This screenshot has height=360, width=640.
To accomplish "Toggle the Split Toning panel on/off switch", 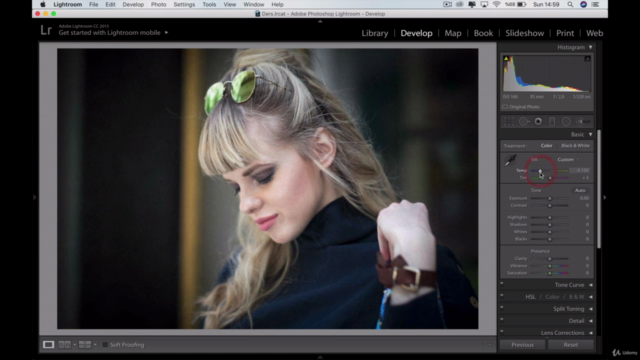I will click(502, 308).
